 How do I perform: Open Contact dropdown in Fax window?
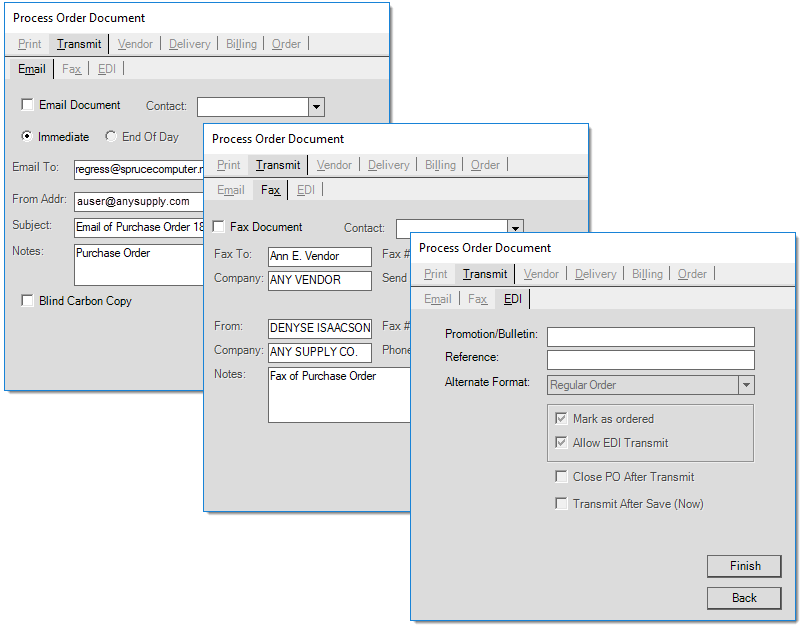point(515,228)
